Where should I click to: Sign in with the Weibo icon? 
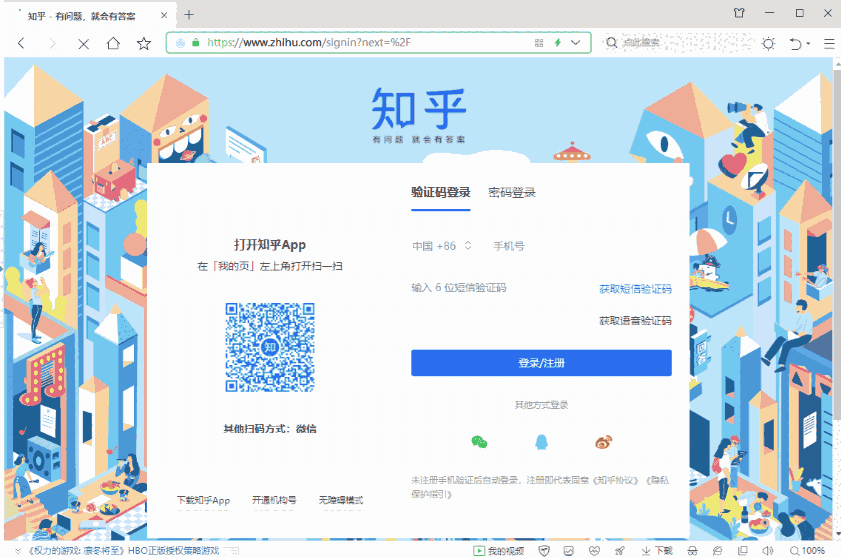[x=603, y=442]
